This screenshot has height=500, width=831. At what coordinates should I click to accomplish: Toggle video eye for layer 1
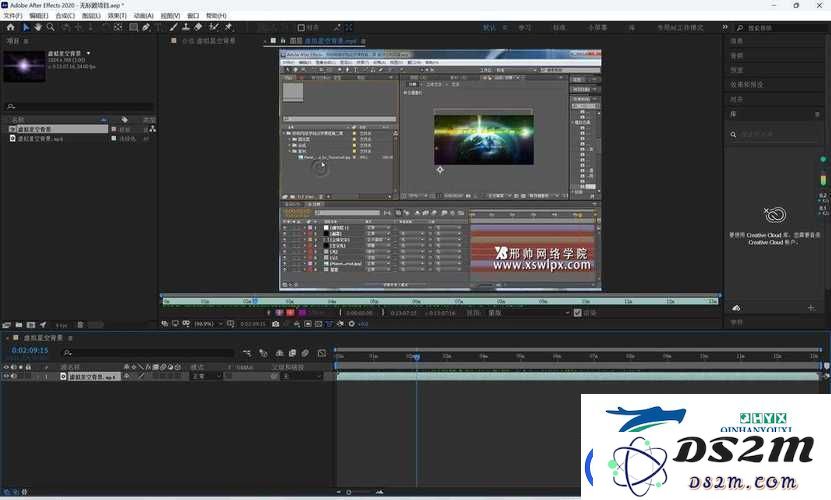point(6,376)
